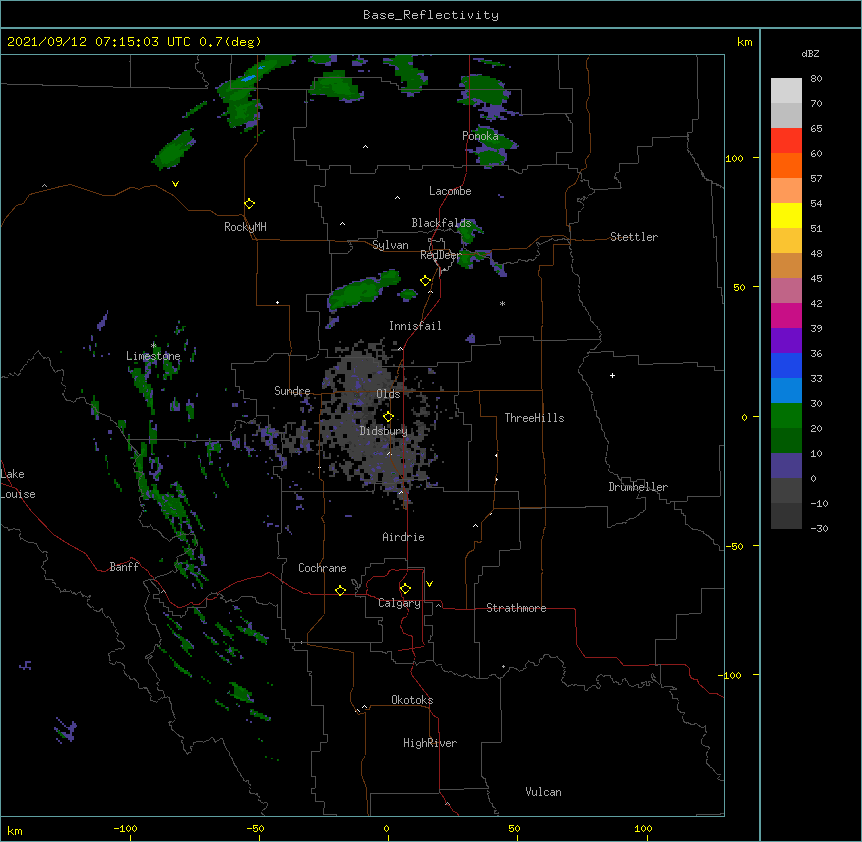The width and height of the screenshot is (862, 842).
Task: Click the yellow marker near Didsbury
Action: point(388,417)
